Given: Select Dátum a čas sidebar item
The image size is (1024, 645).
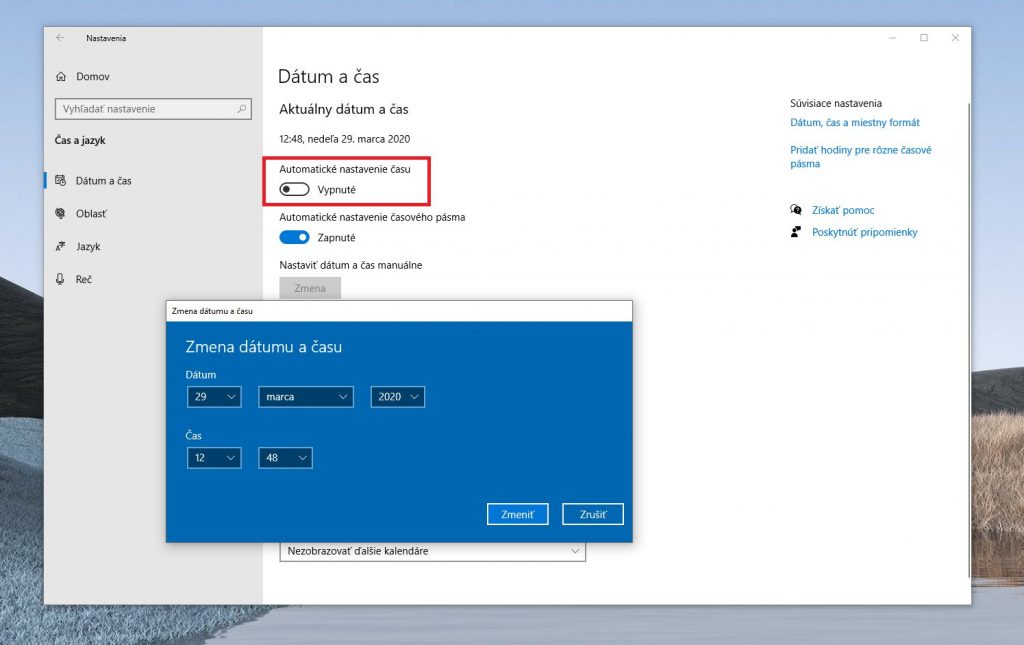Looking at the screenshot, I should click(103, 181).
